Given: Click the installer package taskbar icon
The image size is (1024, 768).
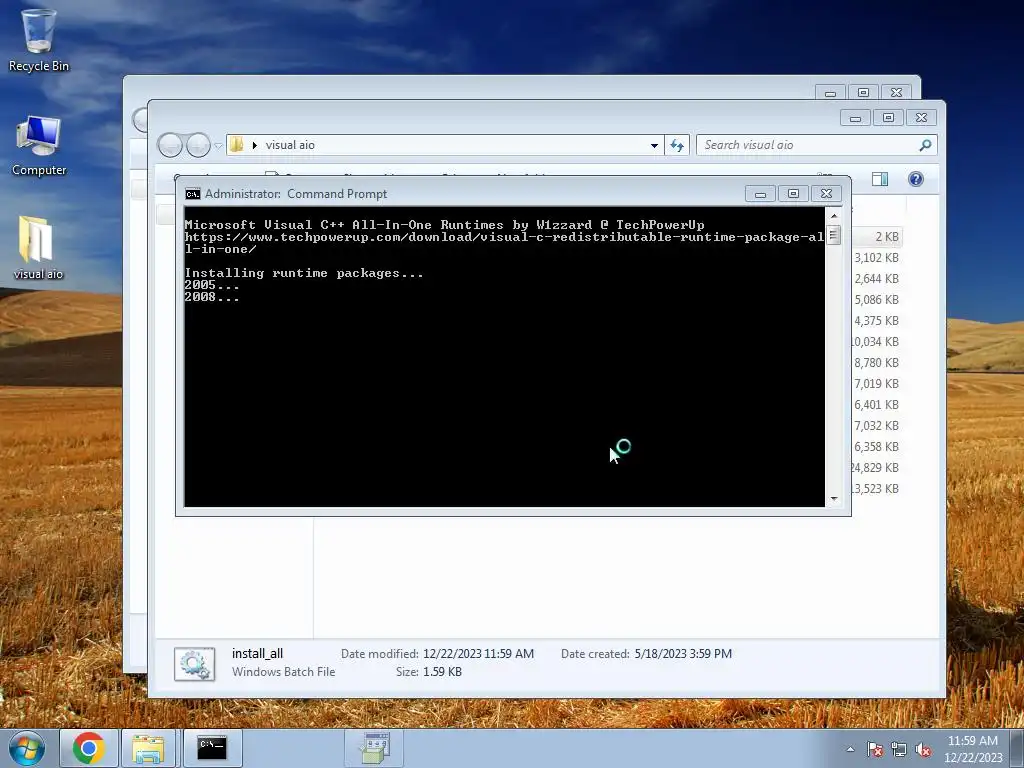Looking at the screenshot, I should click(x=374, y=748).
